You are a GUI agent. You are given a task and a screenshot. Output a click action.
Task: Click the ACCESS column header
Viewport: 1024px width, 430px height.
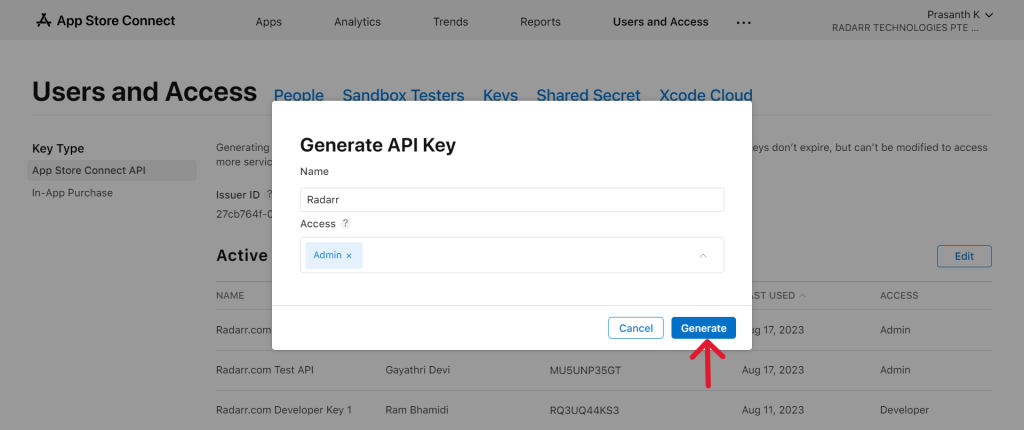(x=899, y=295)
